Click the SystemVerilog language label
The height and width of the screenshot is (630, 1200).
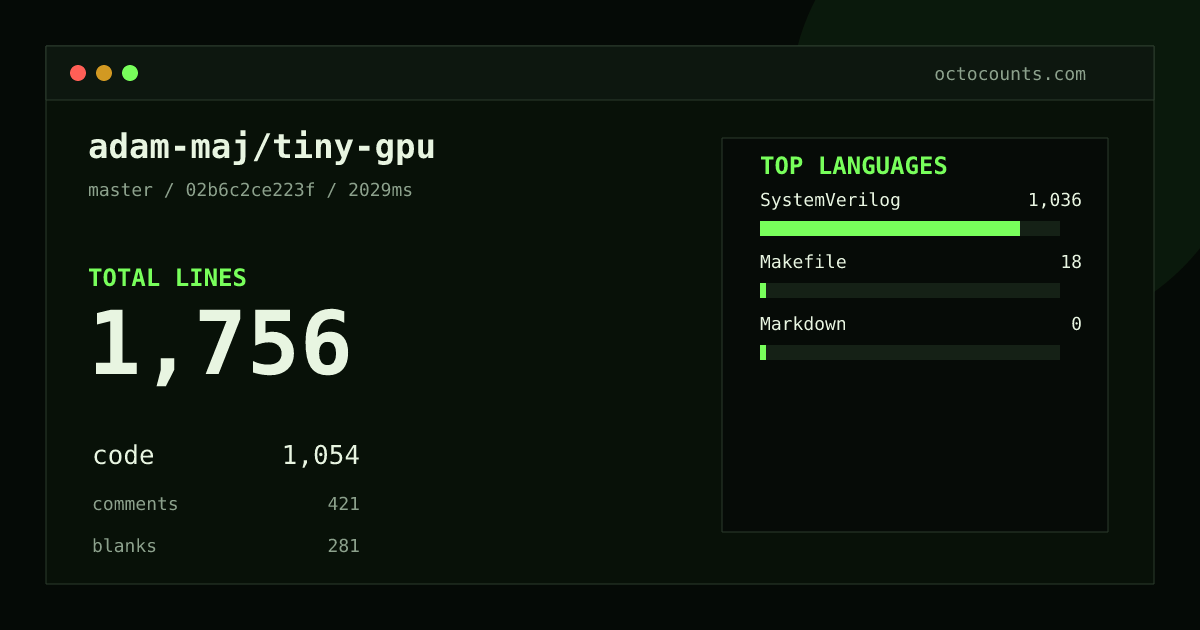click(x=830, y=200)
